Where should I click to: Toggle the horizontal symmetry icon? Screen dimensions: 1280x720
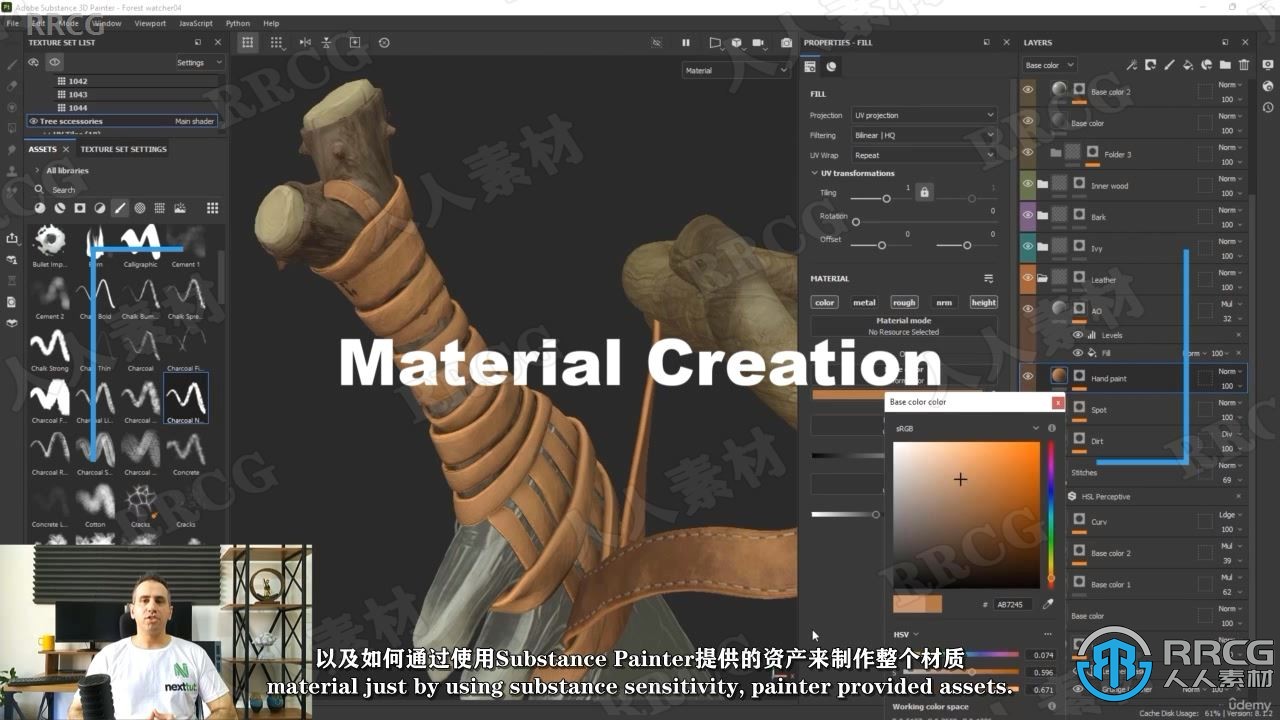[x=305, y=42]
